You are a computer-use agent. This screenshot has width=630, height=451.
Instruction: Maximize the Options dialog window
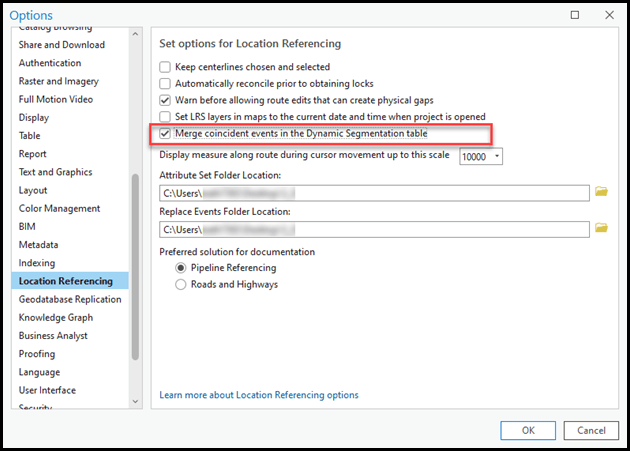574,15
